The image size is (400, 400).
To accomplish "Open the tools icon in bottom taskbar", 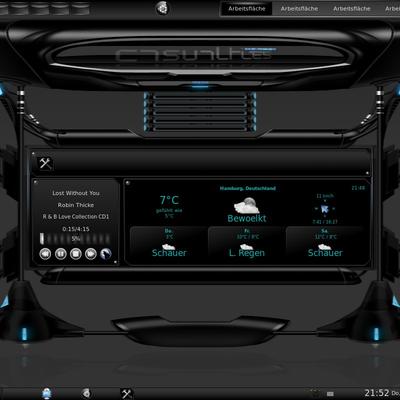I will click(x=126, y=394).
